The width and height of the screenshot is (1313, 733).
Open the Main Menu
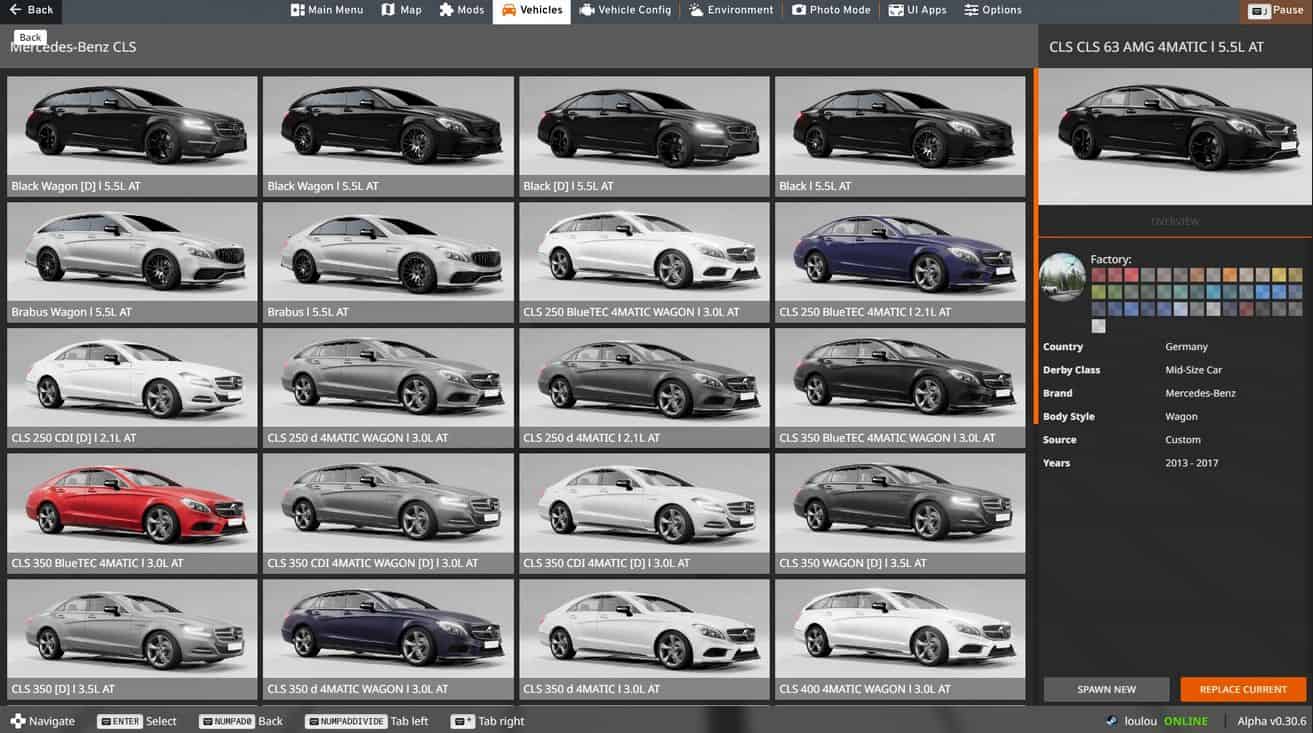point(327,10)
